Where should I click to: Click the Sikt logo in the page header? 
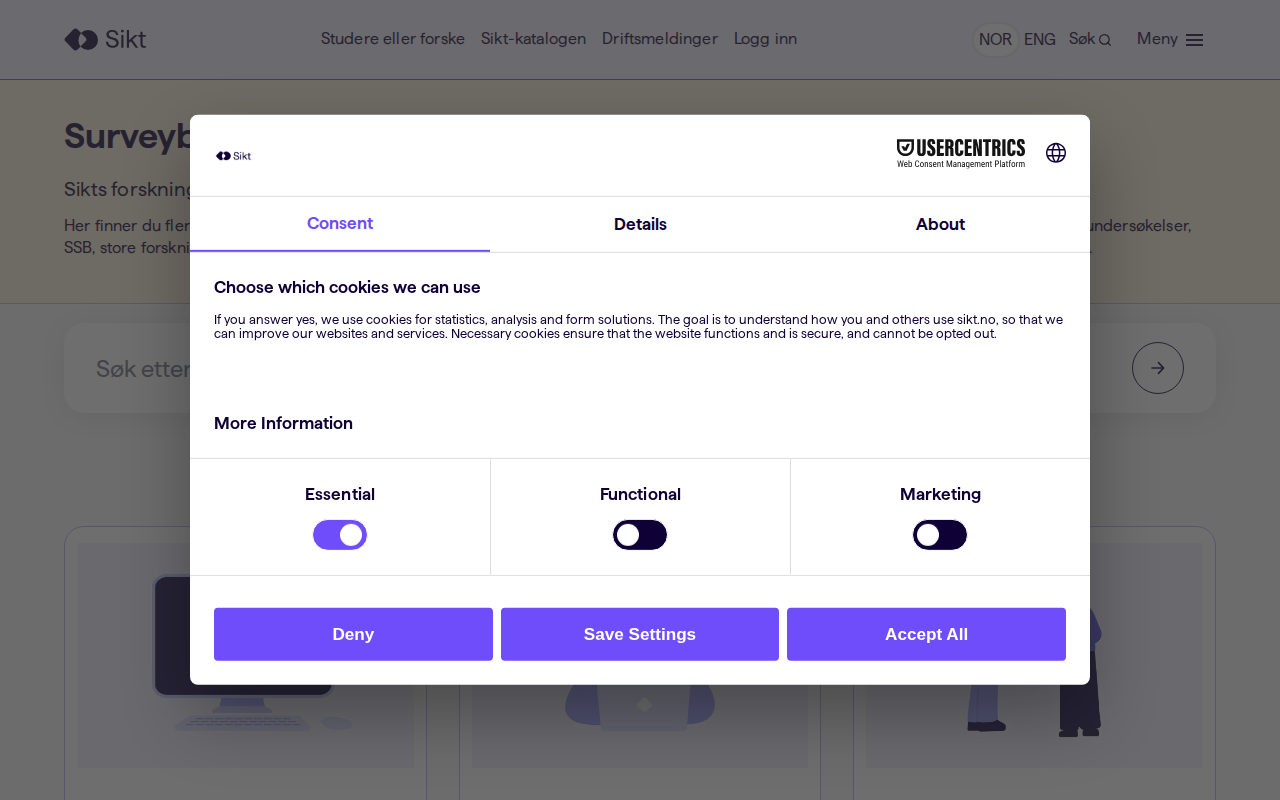coord(104,39)
